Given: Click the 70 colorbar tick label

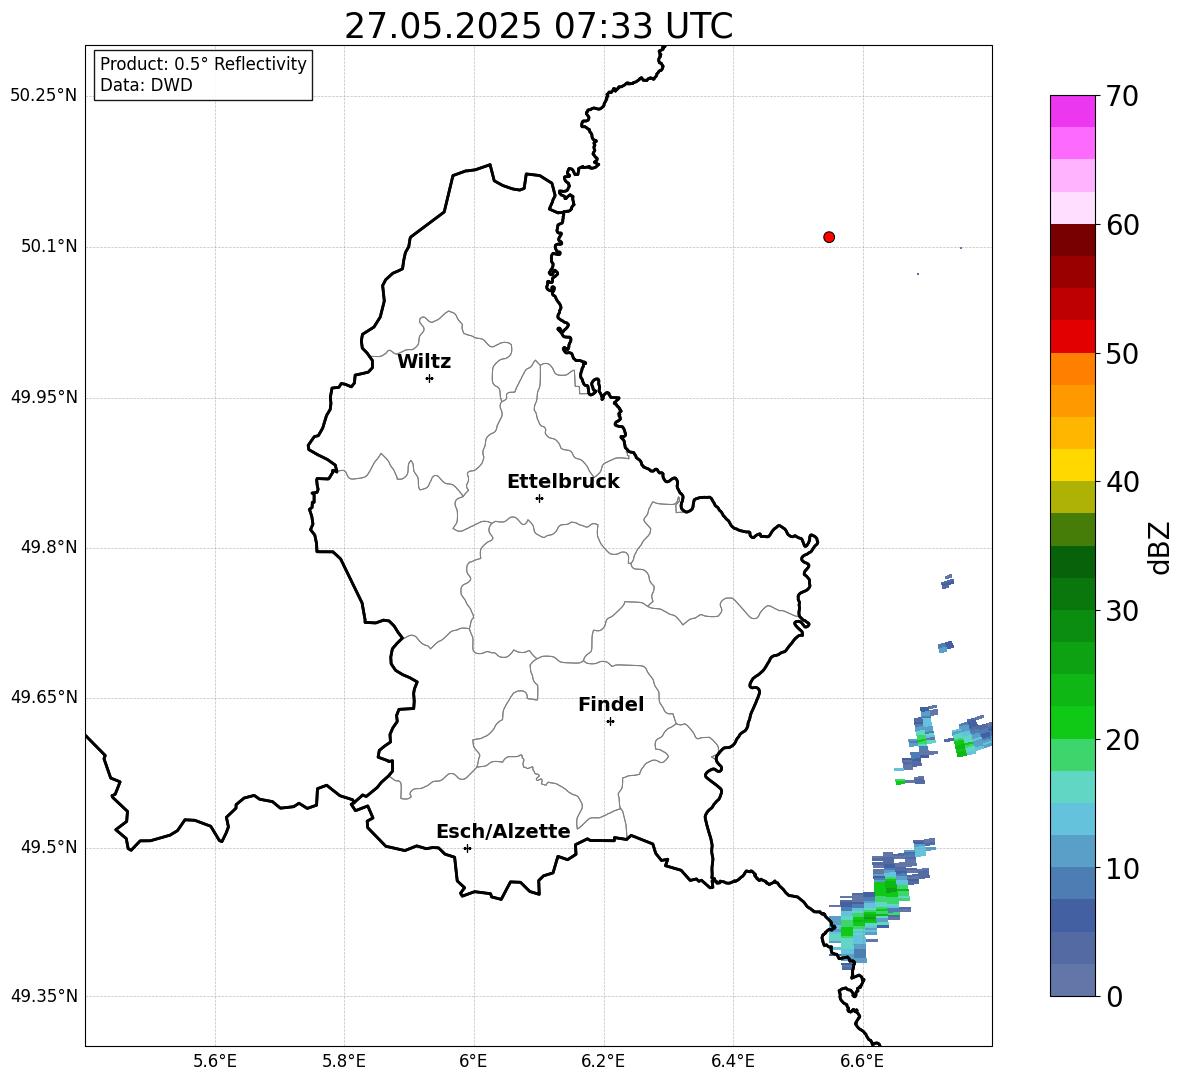Looking at the screenshot, I should coord(1122,96).
